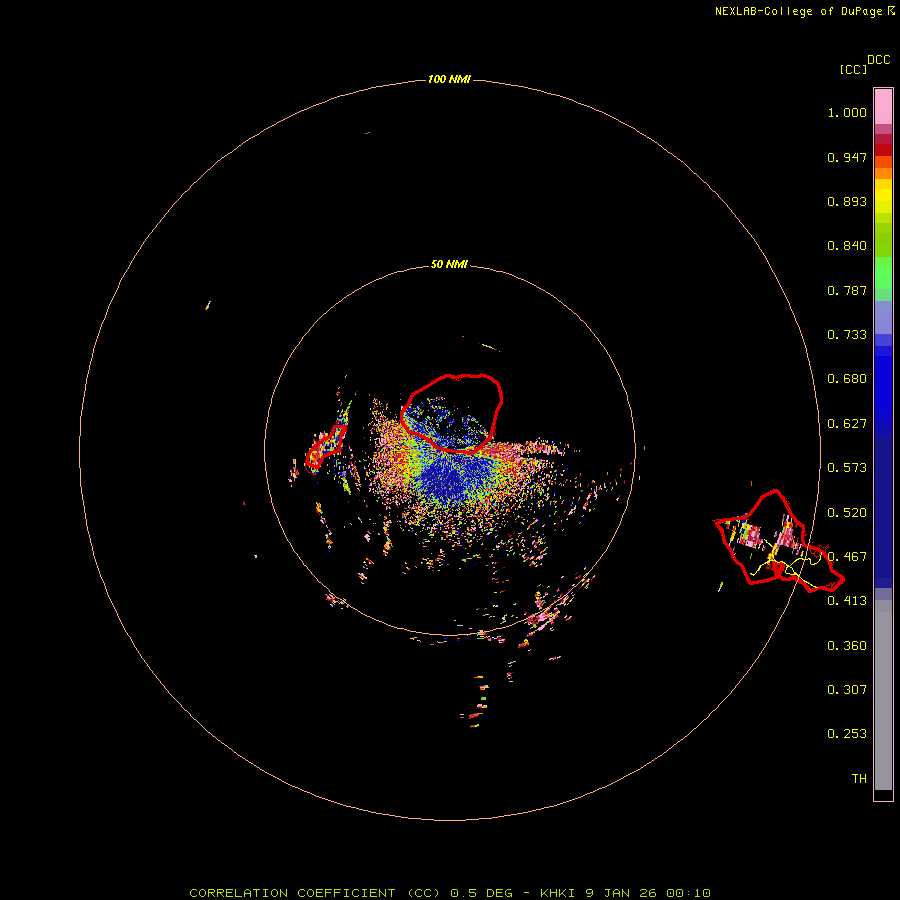Pick the gray swatch beside 0.307
Image resolution: width=900 pixels, height=900 pixels.
[883, 697]
